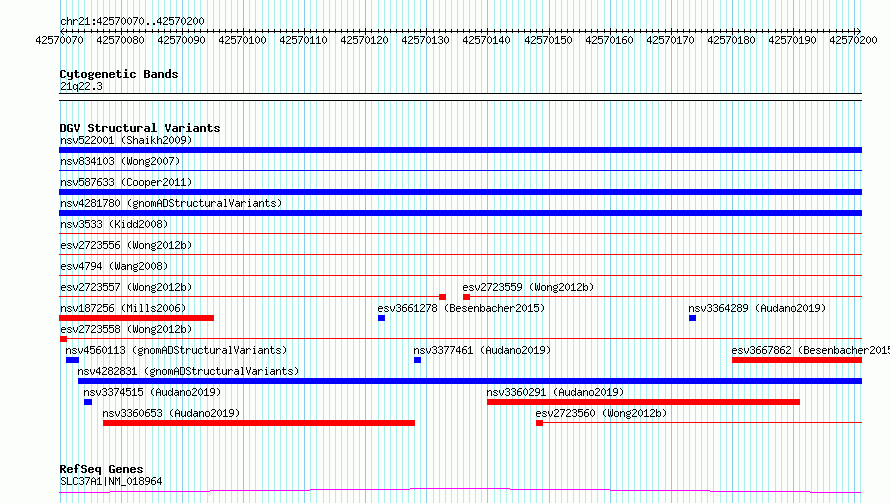This screenshot has height=503, width=890.
Task: Click the red bar under nsv3360291
Action: 643,402
